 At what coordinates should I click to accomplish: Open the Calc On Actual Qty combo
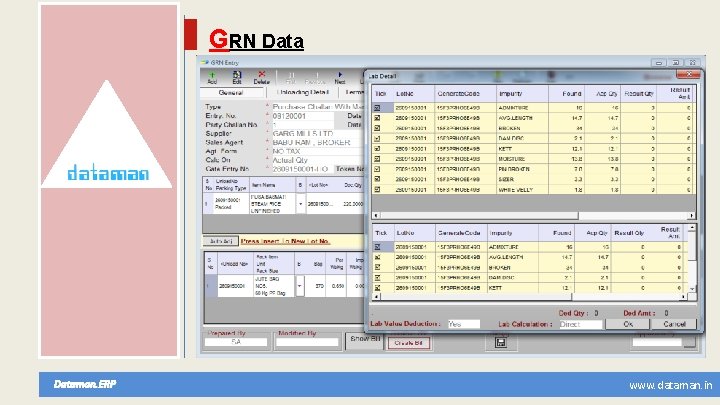(318, 160)
